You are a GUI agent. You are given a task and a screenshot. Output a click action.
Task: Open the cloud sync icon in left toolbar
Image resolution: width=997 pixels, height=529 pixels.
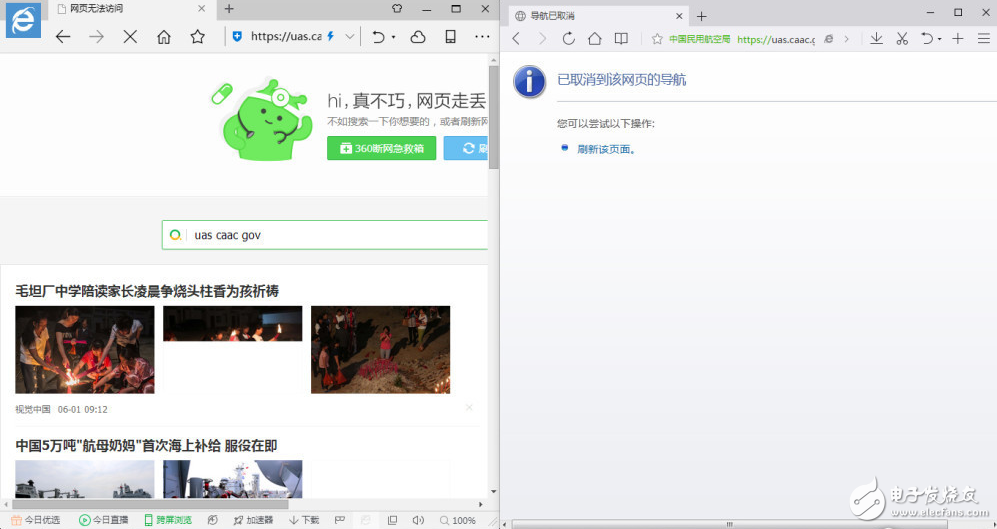(418, 37)
